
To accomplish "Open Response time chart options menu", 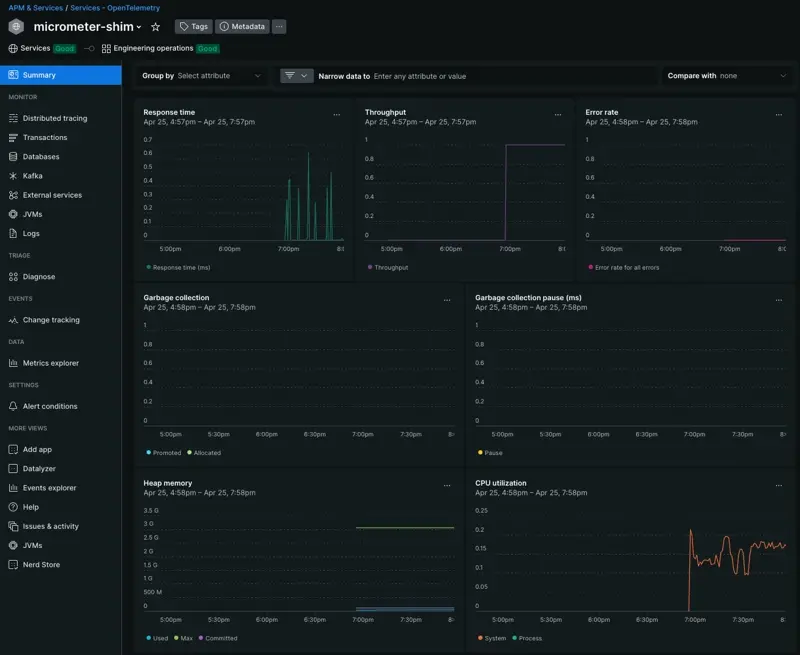I will click(x=337, y=115).
